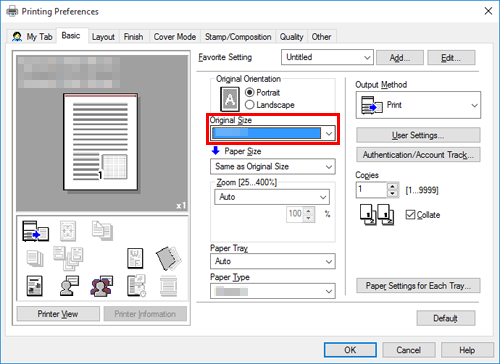Click Paper Settings for Each Tray button
This screenshot has width=500, height=364.
click(418, 286)
